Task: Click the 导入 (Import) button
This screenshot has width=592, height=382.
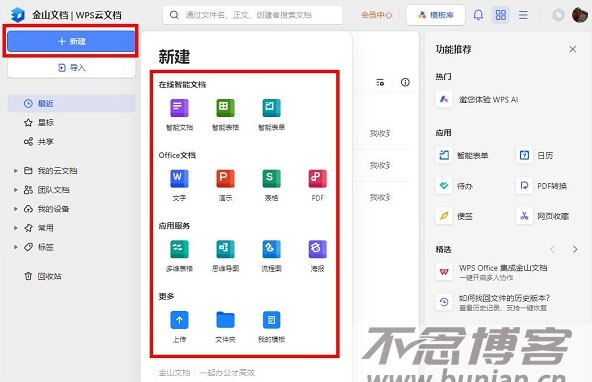Action: [72, 68]
